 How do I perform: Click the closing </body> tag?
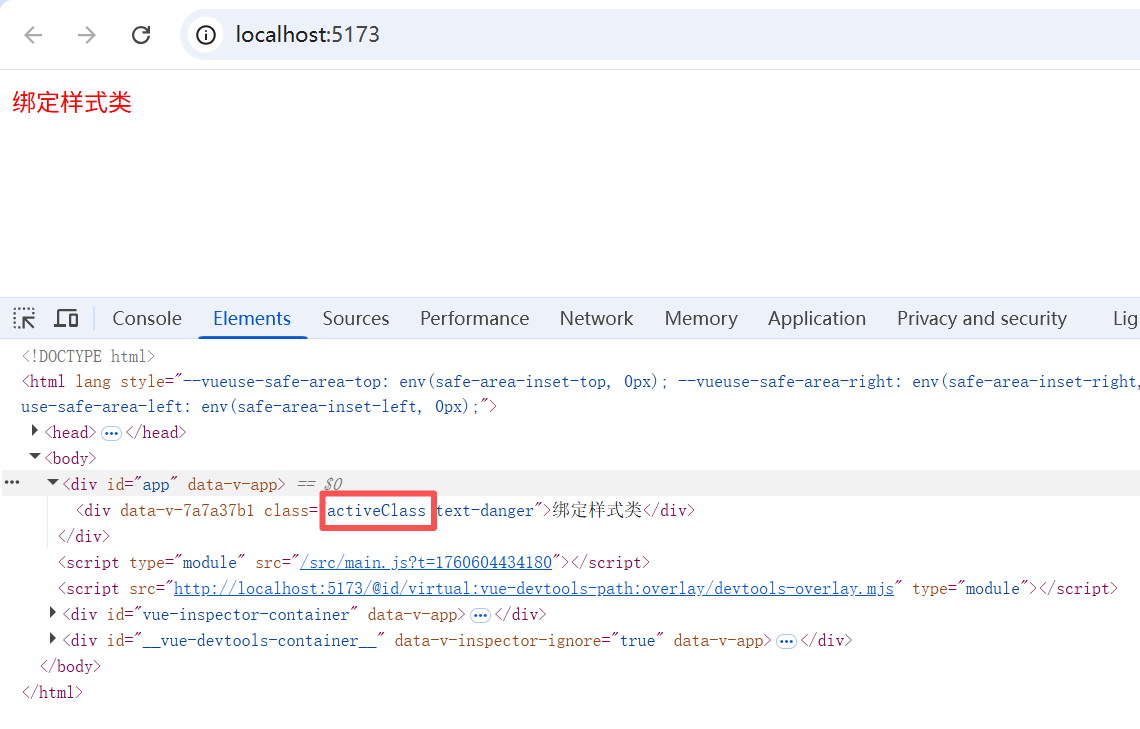point(70,666)
